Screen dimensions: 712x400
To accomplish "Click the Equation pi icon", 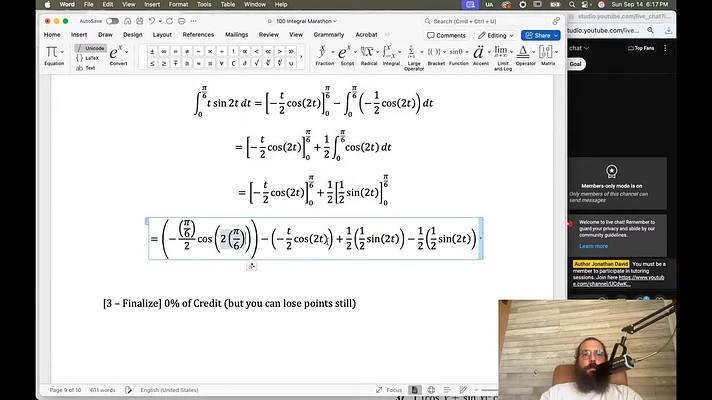I will click(x=52, y=52).
